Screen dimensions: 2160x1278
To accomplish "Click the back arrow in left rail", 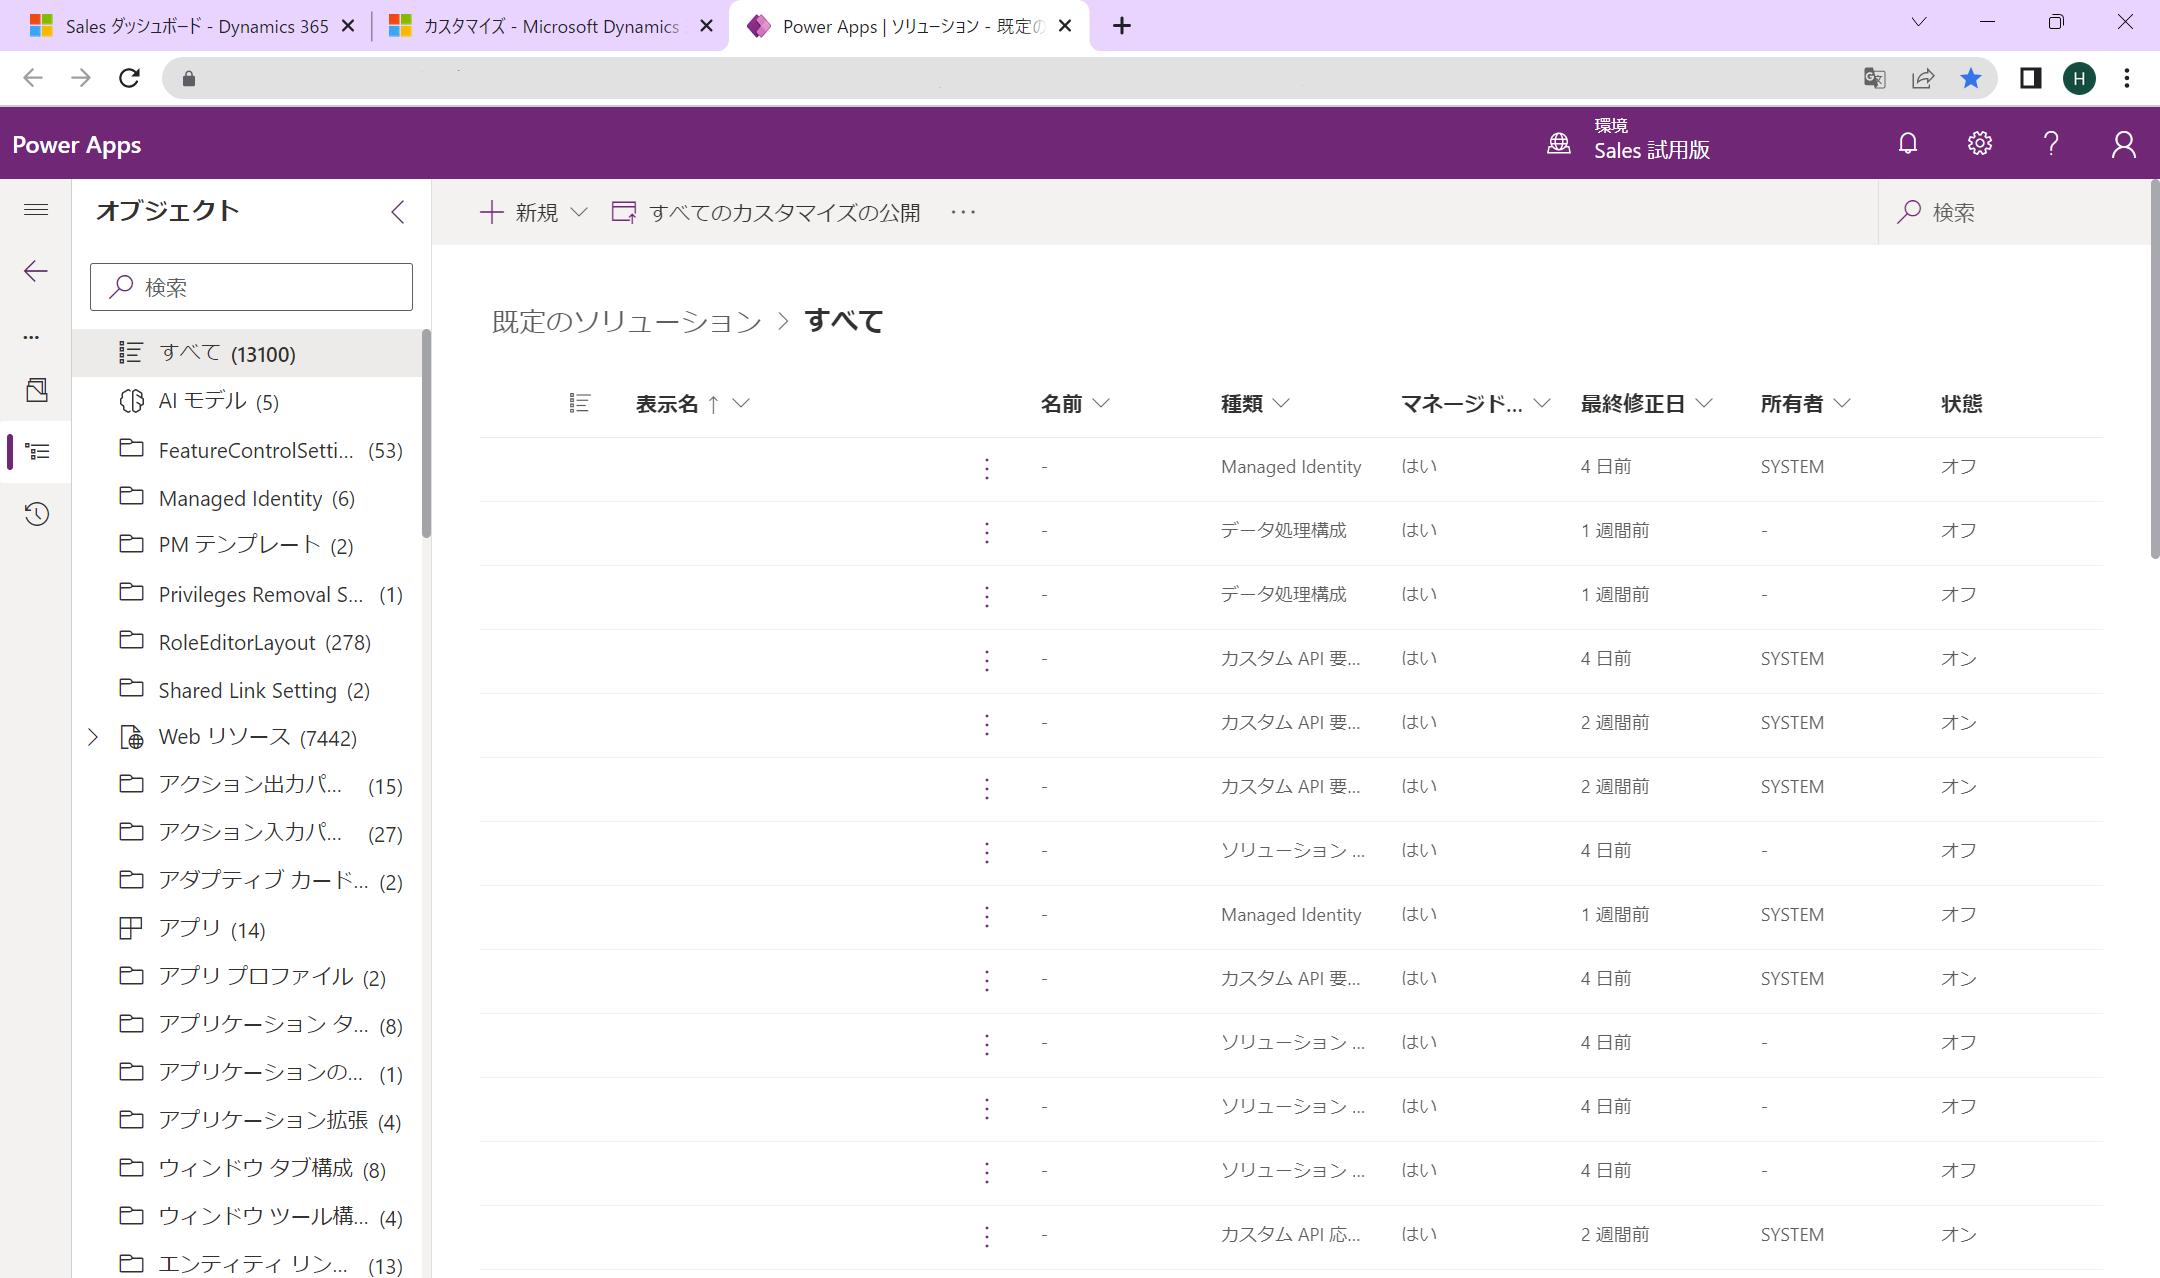I will (x=36, y=271).
